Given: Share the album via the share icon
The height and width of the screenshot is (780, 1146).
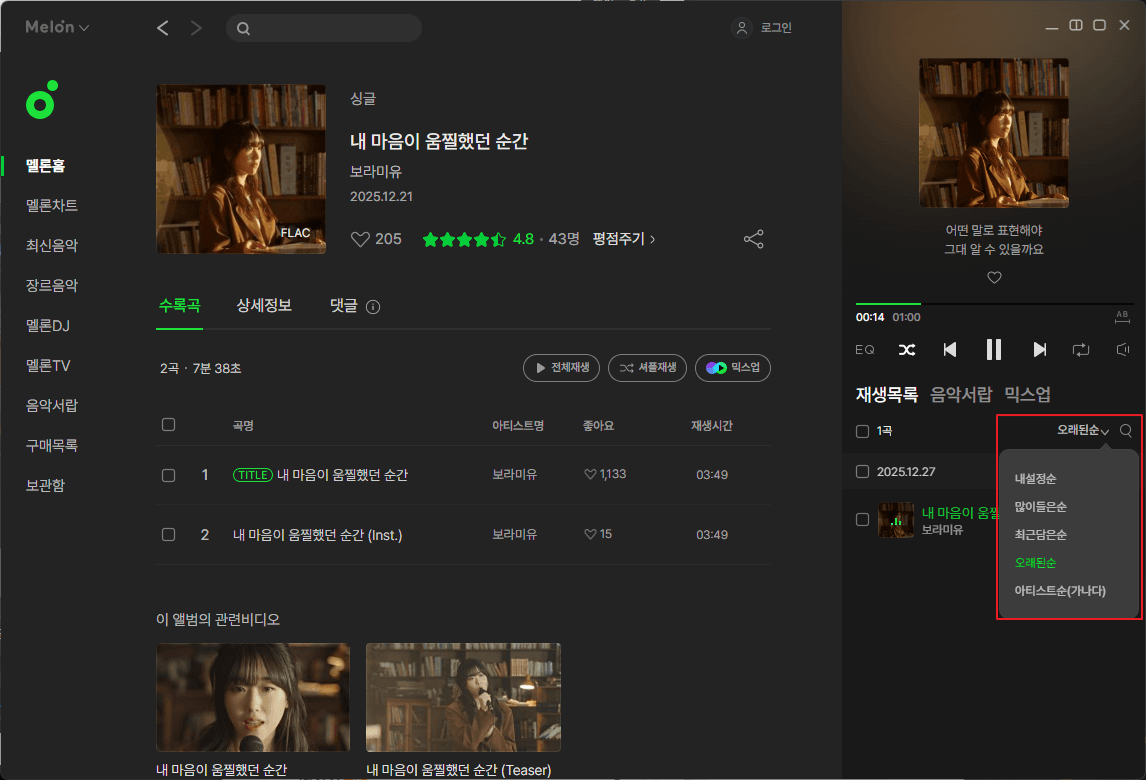Looking at the screenshot, I should (x=753, y=239).
